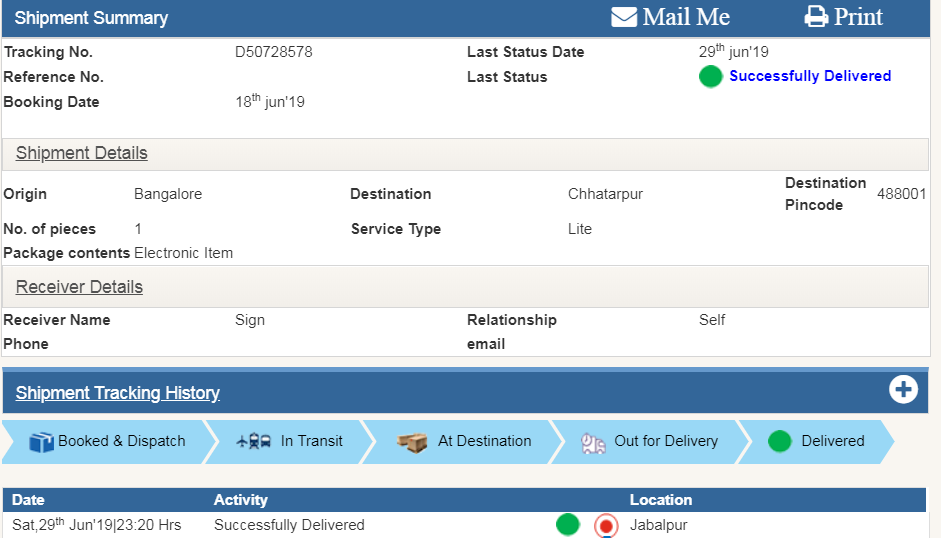Image resolution: width=941 pixels, height=538 pixels.
Task: Collapse the Shipment Details section header
Action: coord(82,154)
